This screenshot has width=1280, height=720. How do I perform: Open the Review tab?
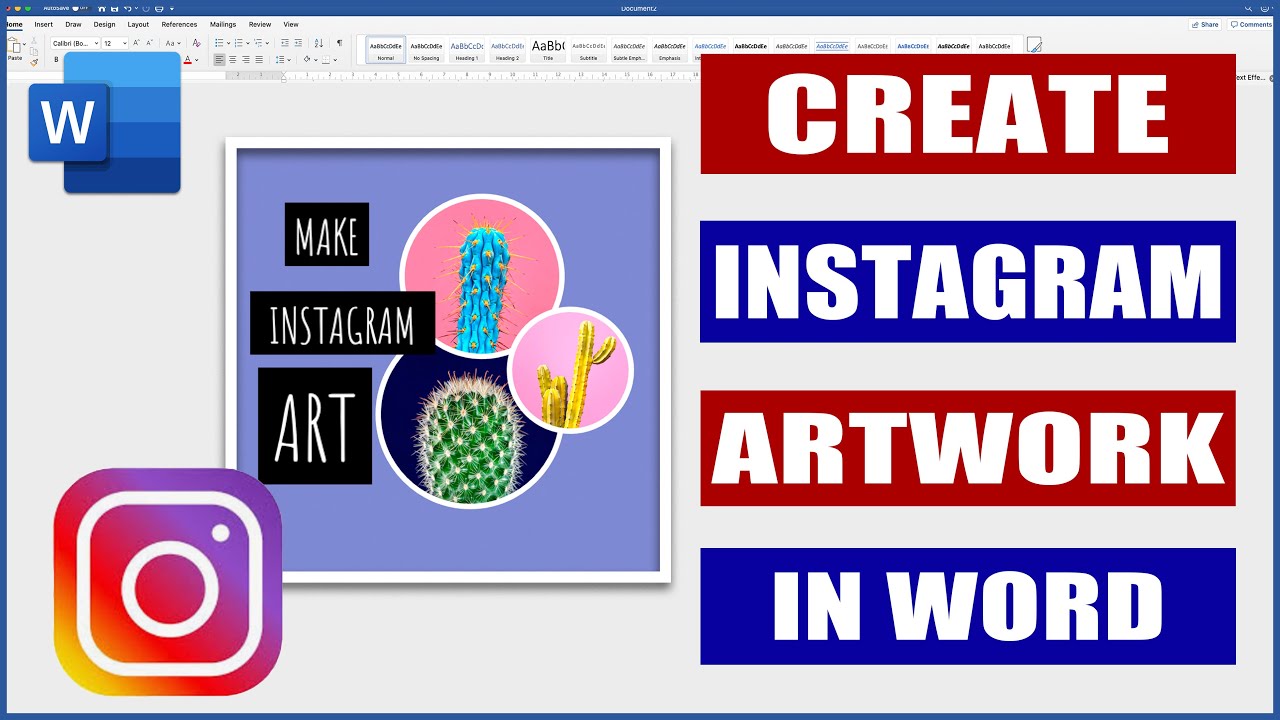(260, 24)
